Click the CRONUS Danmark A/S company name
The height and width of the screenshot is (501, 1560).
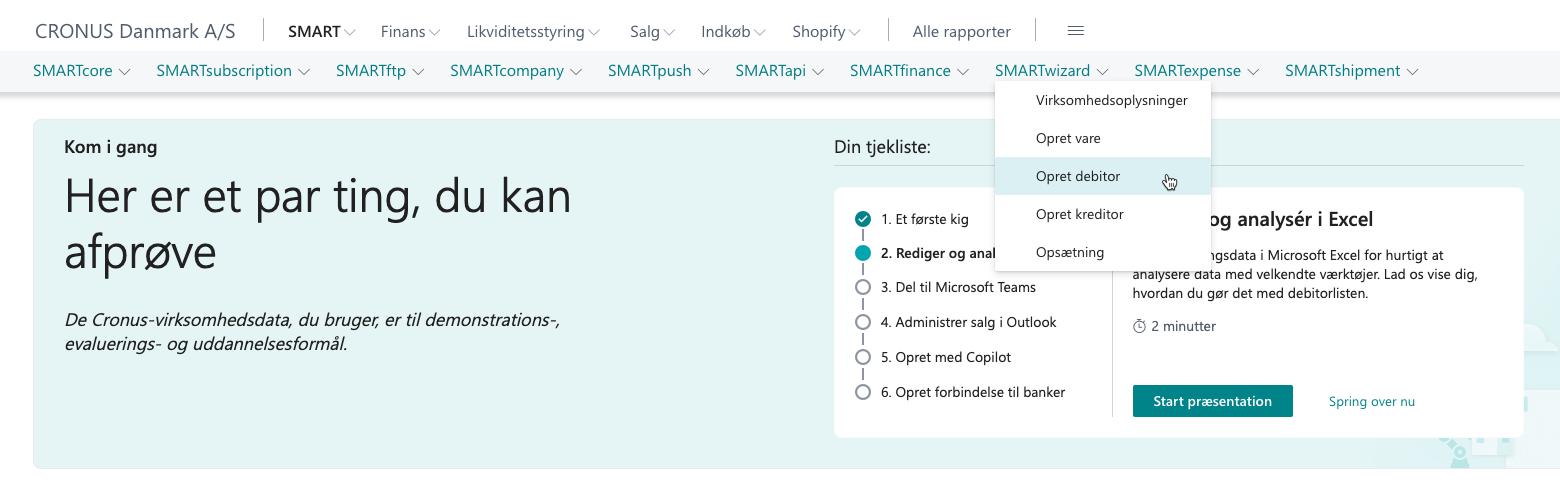(x=135, y=31)
